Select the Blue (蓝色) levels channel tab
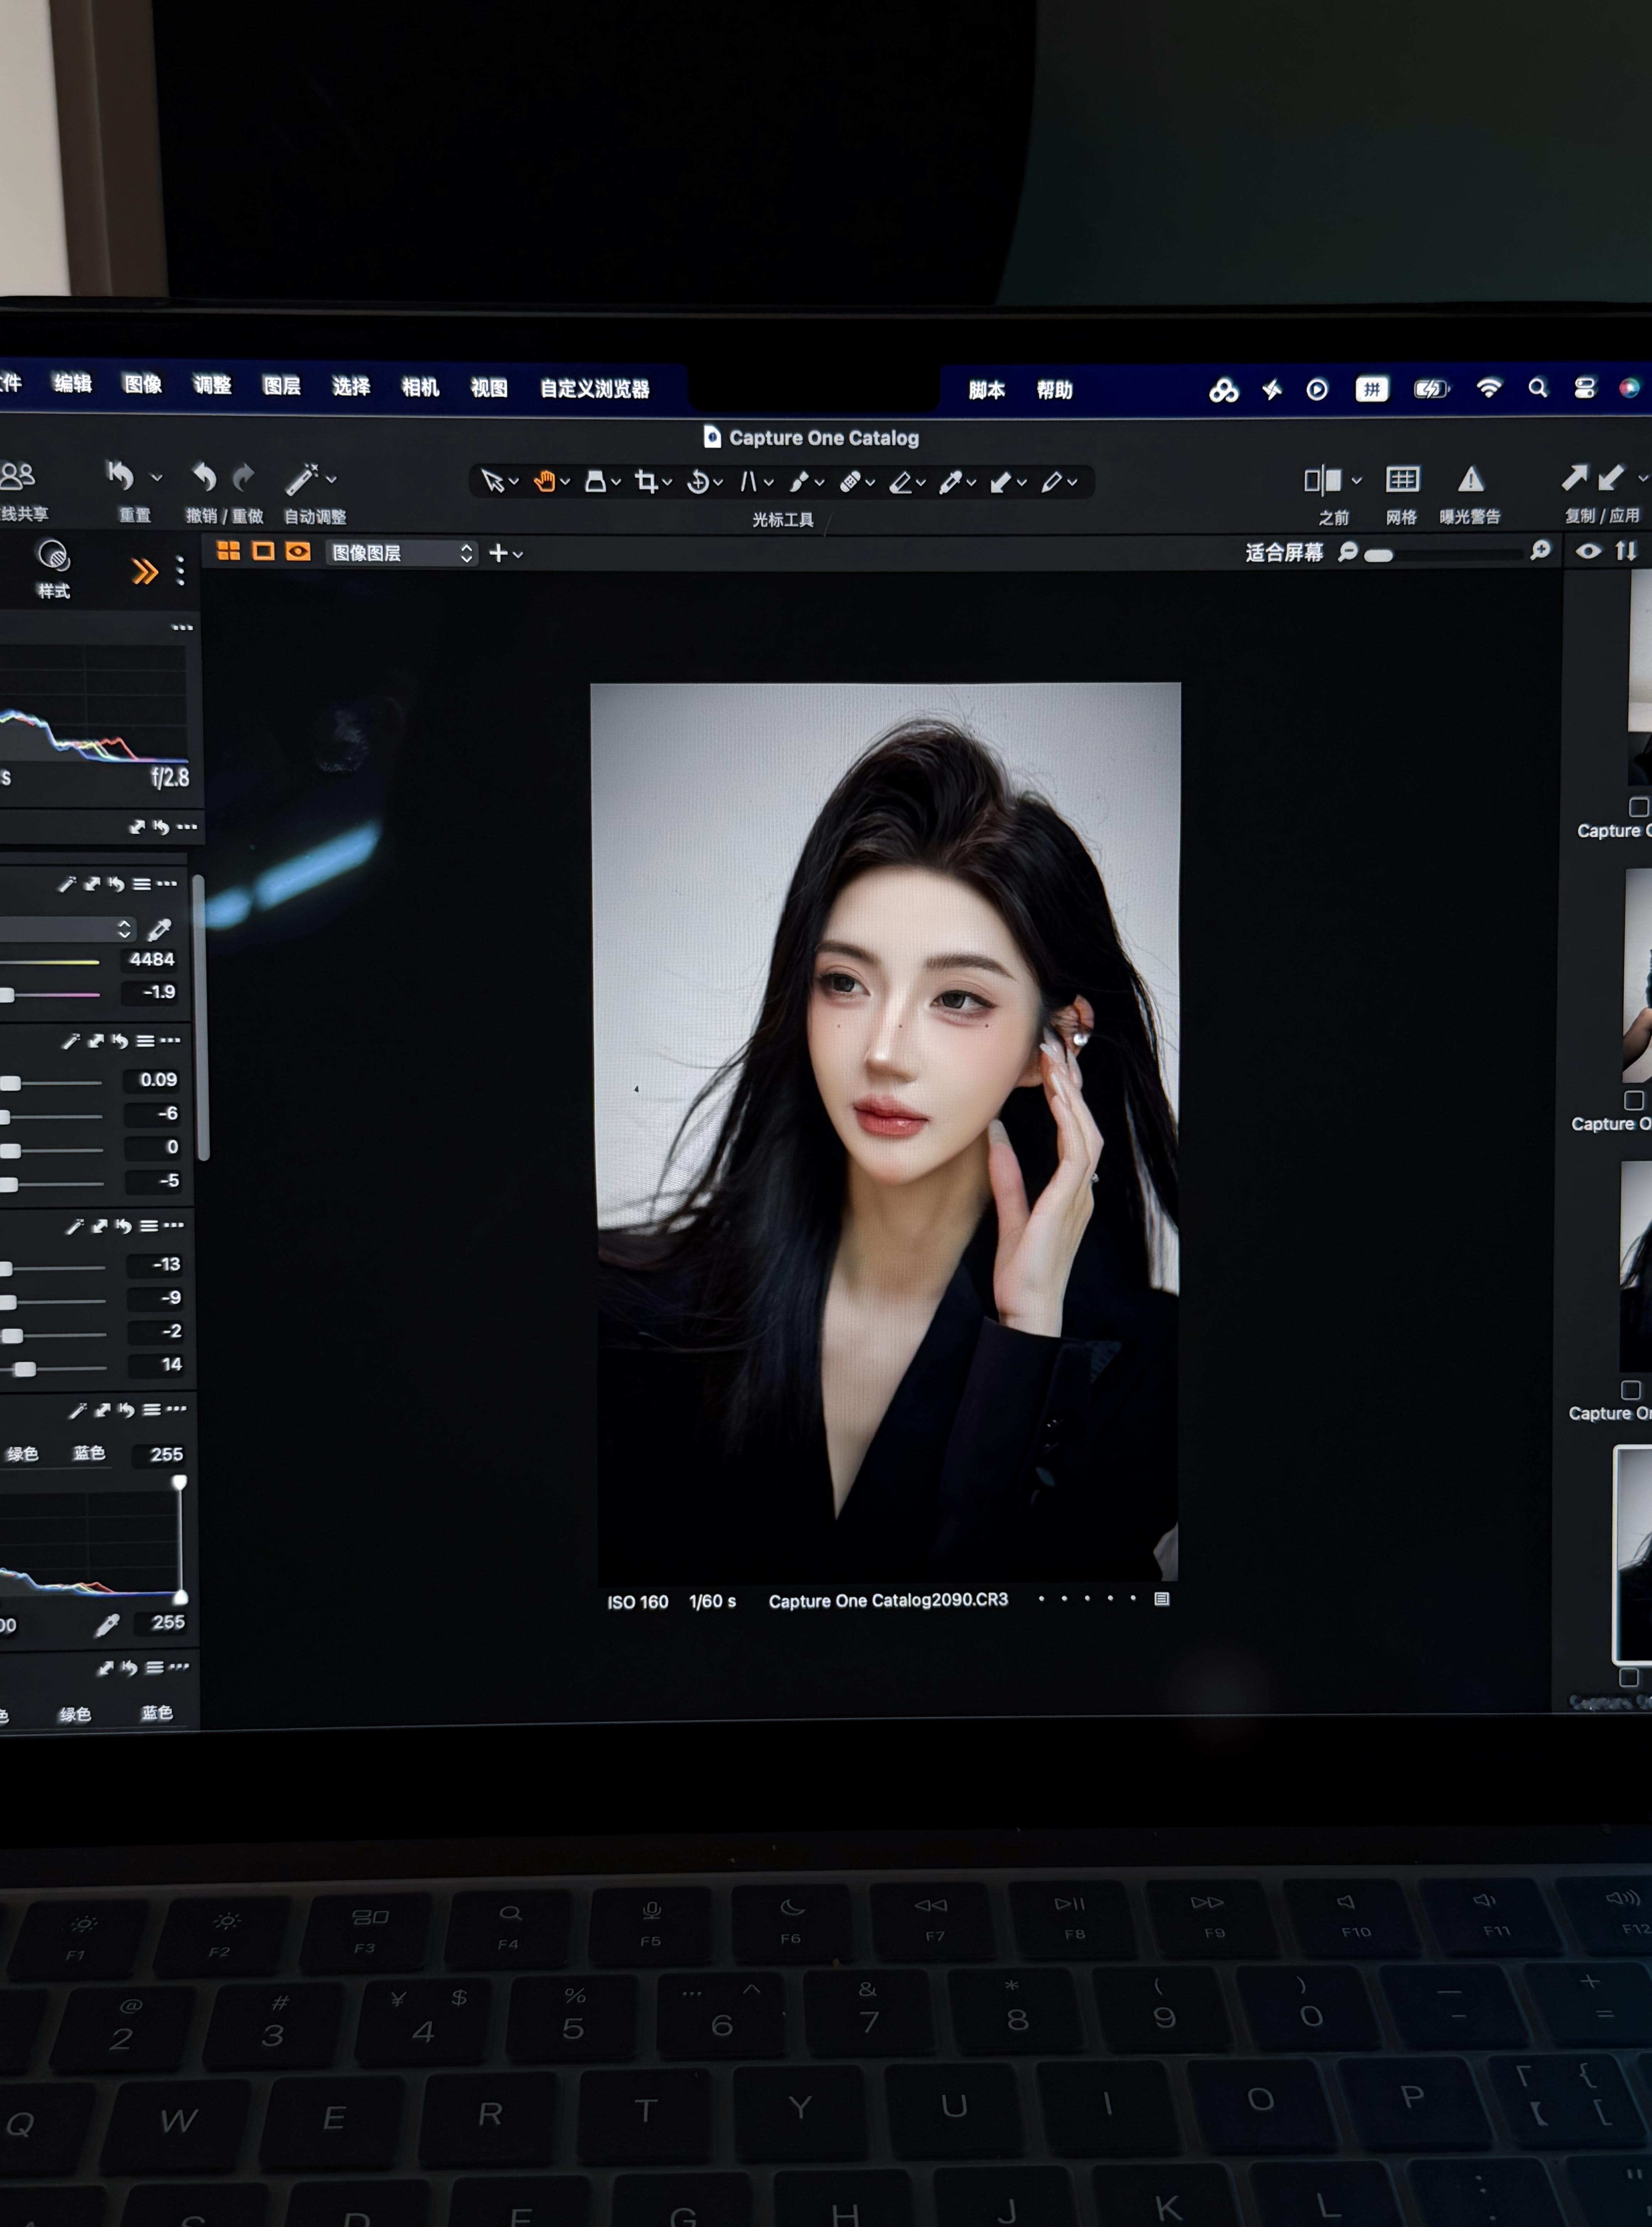The image size is (1652, 2227). (x=89, y=1453)
